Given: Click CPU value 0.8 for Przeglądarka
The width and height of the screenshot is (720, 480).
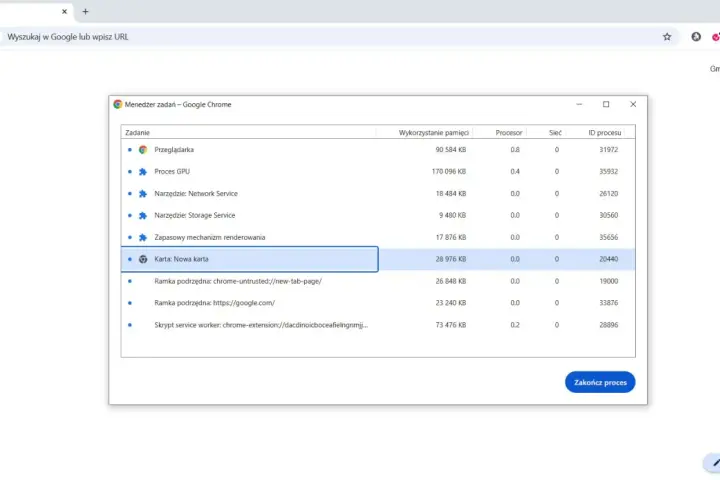Looking at the screenshot, I should (515, 150).
